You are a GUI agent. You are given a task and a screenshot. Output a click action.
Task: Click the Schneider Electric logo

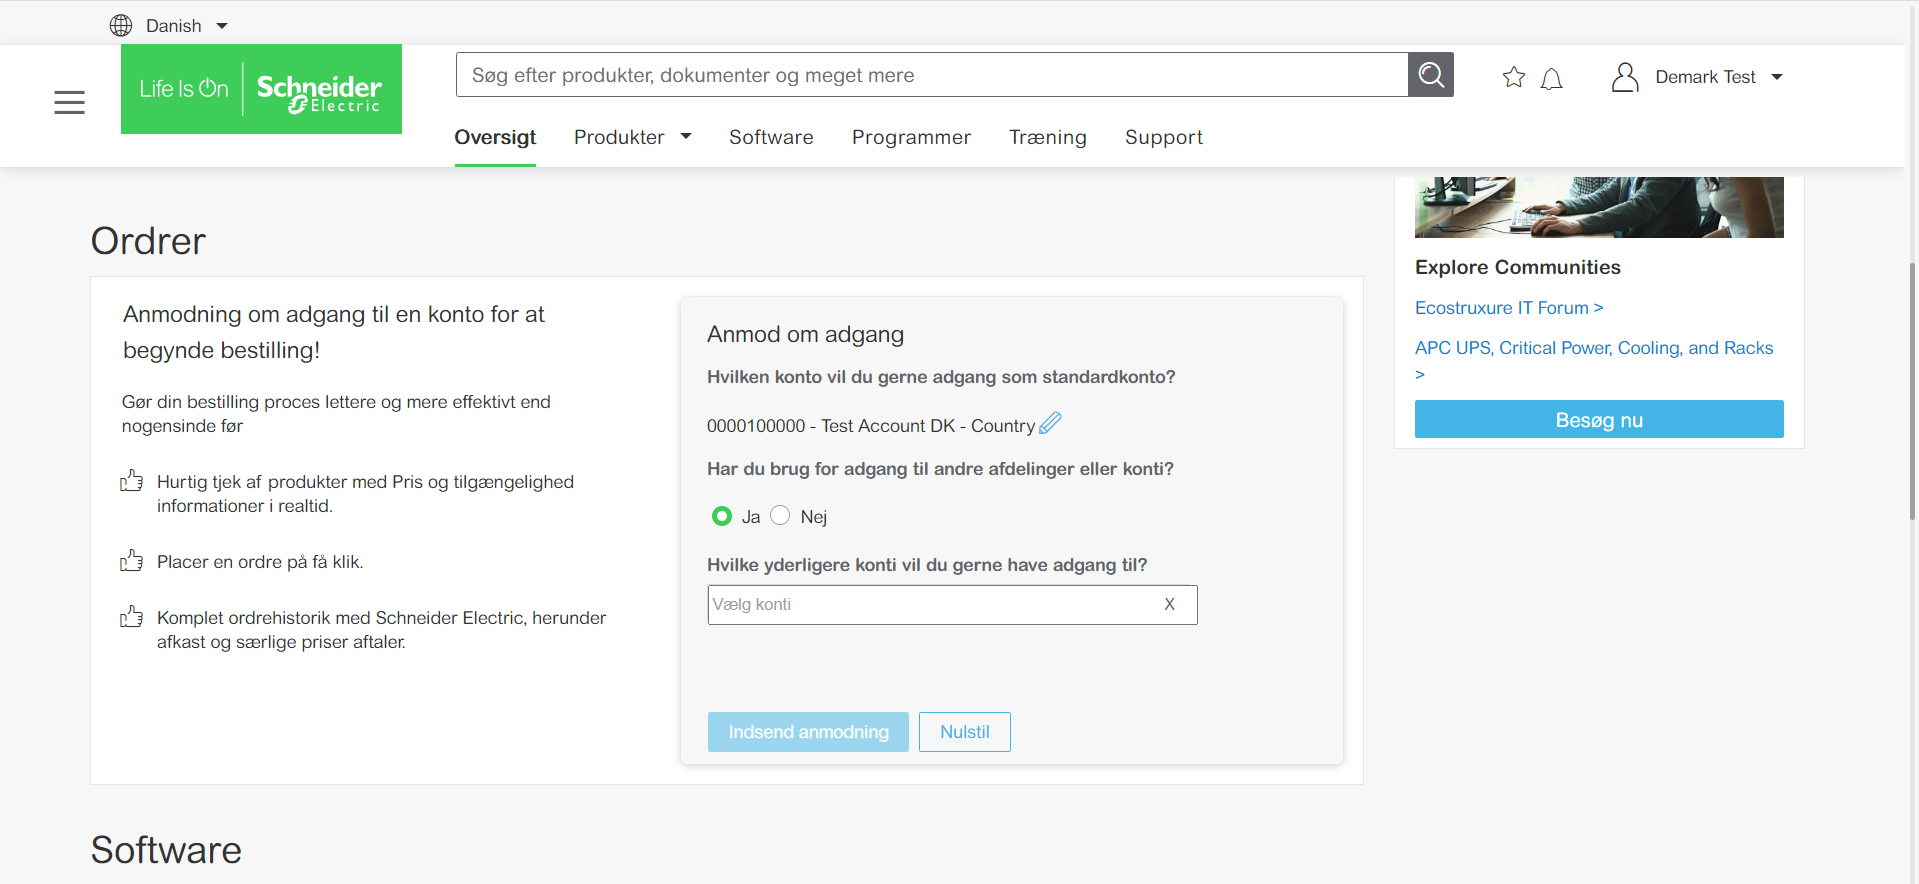point(261,89)
